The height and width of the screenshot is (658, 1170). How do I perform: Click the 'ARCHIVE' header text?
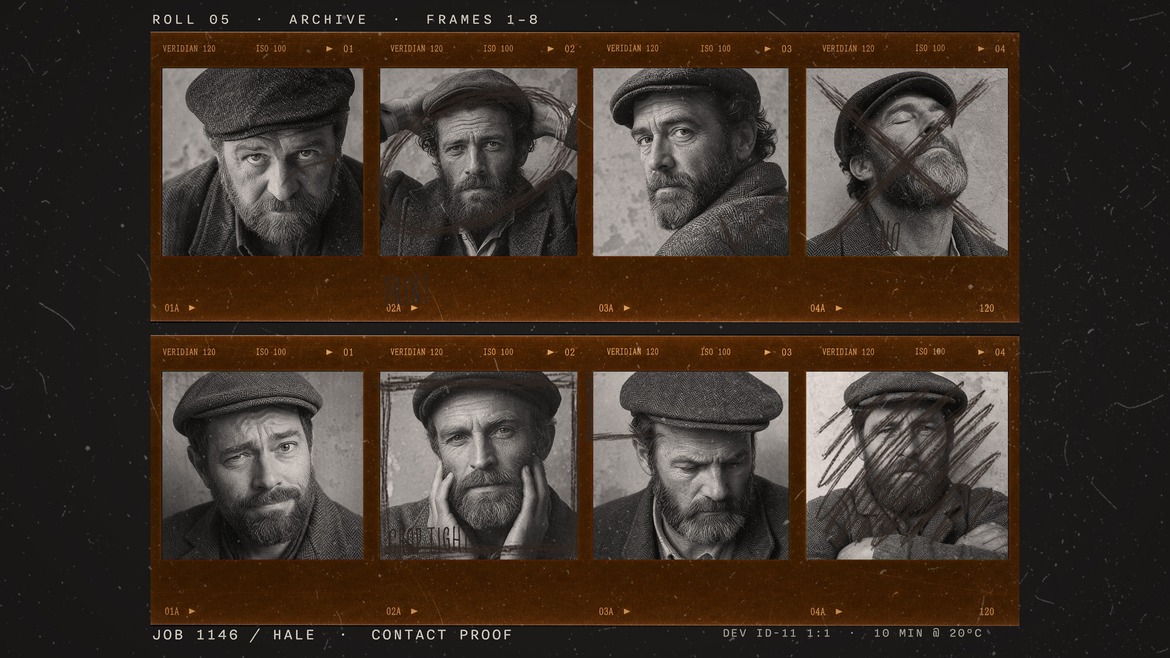tap(328, 19)
